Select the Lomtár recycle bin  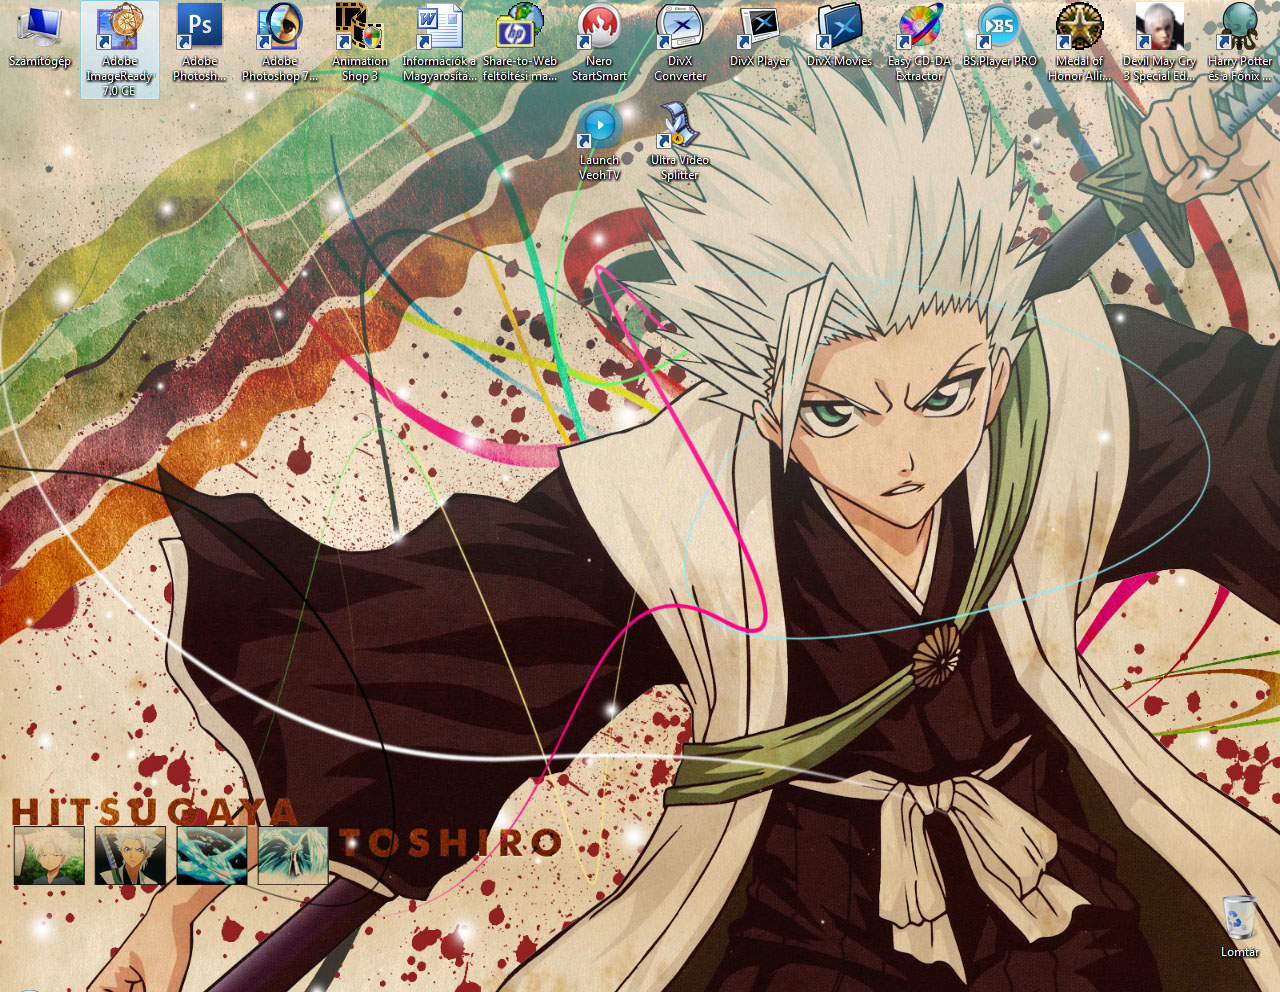tap(1240, 927)
